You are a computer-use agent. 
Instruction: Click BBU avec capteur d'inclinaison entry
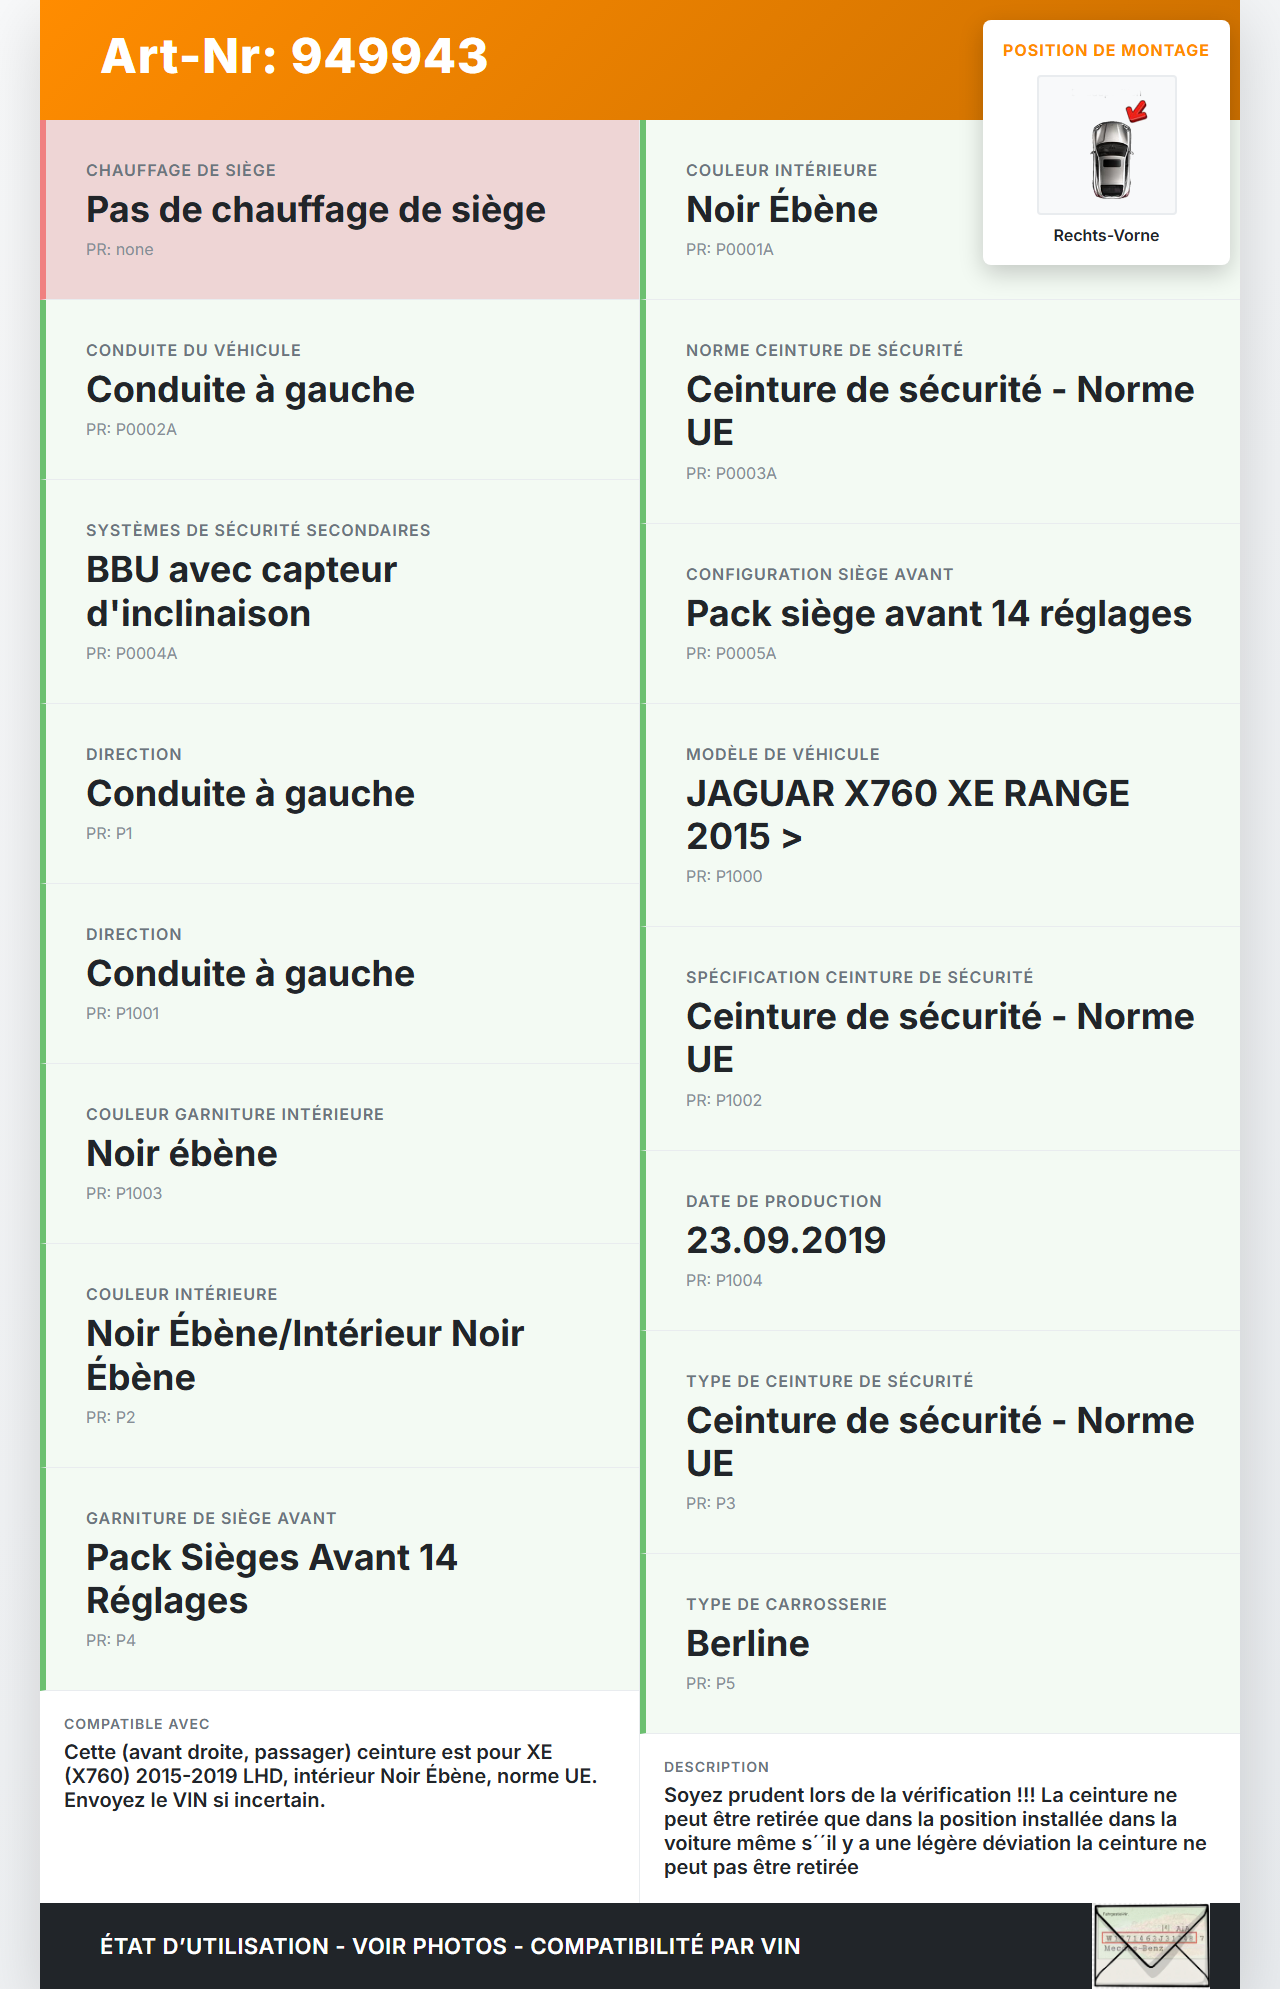tap(241, 591)
